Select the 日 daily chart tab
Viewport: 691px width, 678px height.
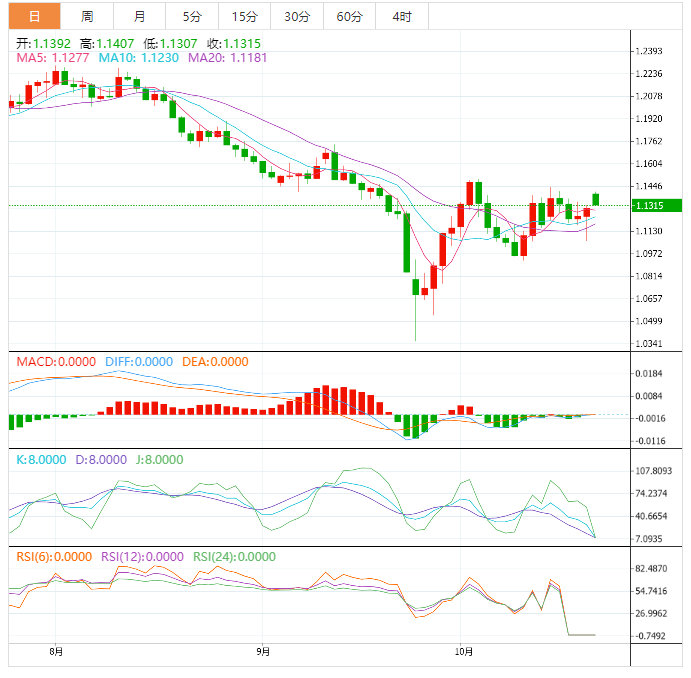(35, 16)
